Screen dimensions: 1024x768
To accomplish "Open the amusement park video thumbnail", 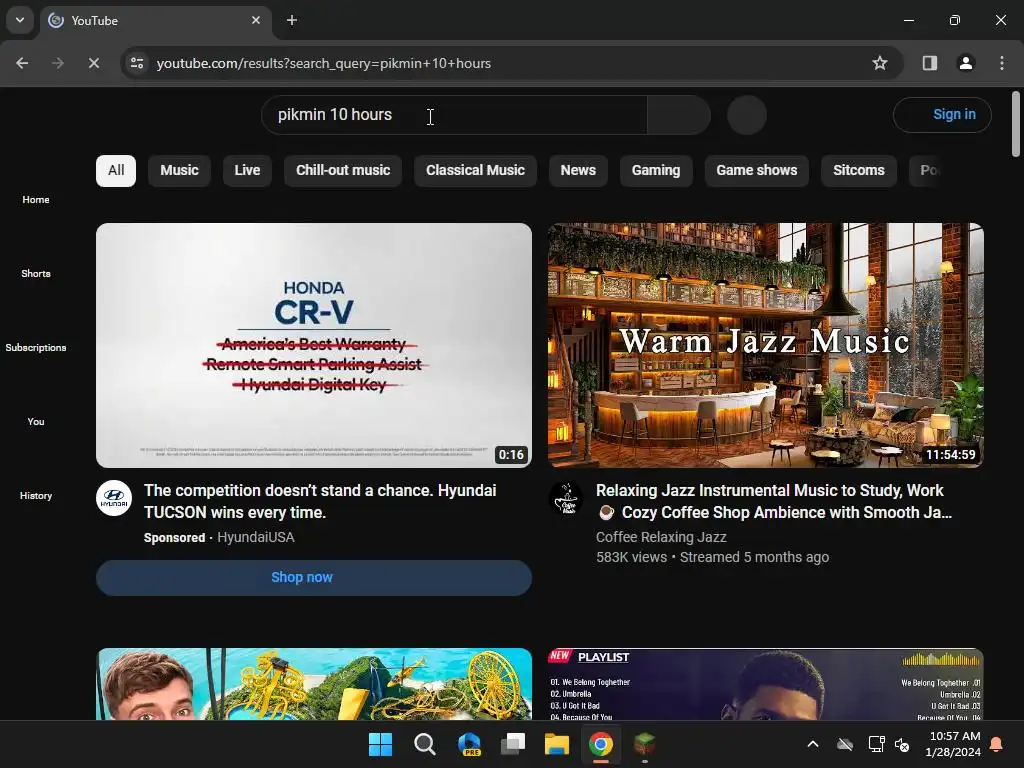I will pyautogui.click(x=314, y=684).
